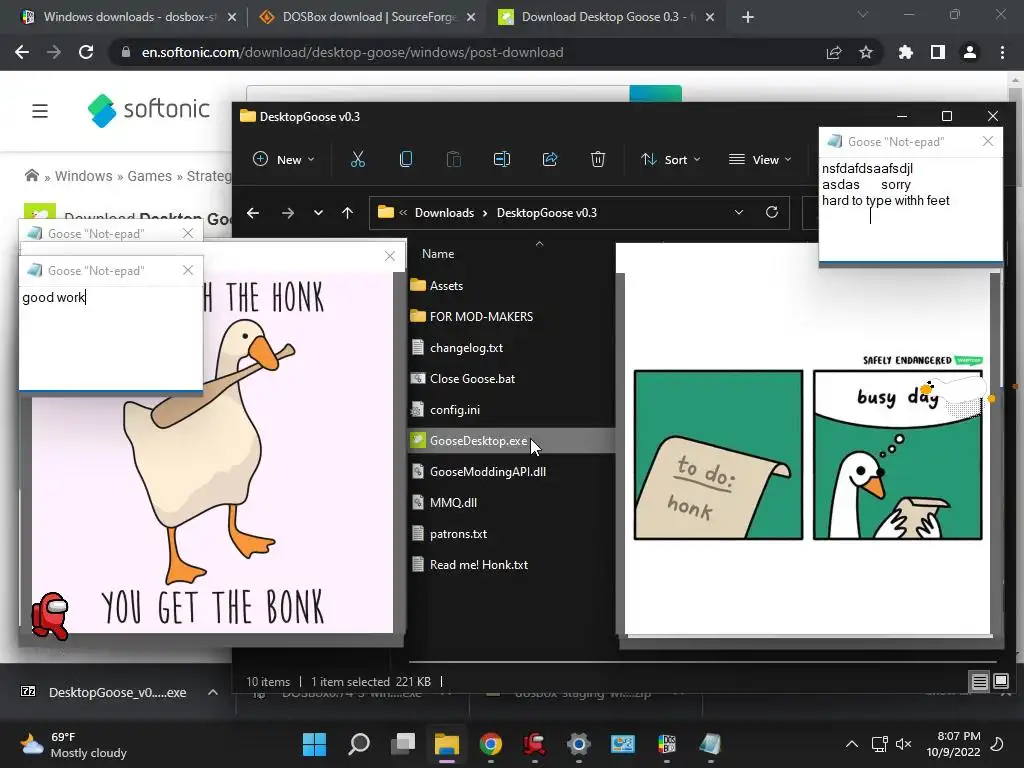Switch to DOSBox download SourceForge tab
The image size is (1024, 768).
[x=367, y=17]
